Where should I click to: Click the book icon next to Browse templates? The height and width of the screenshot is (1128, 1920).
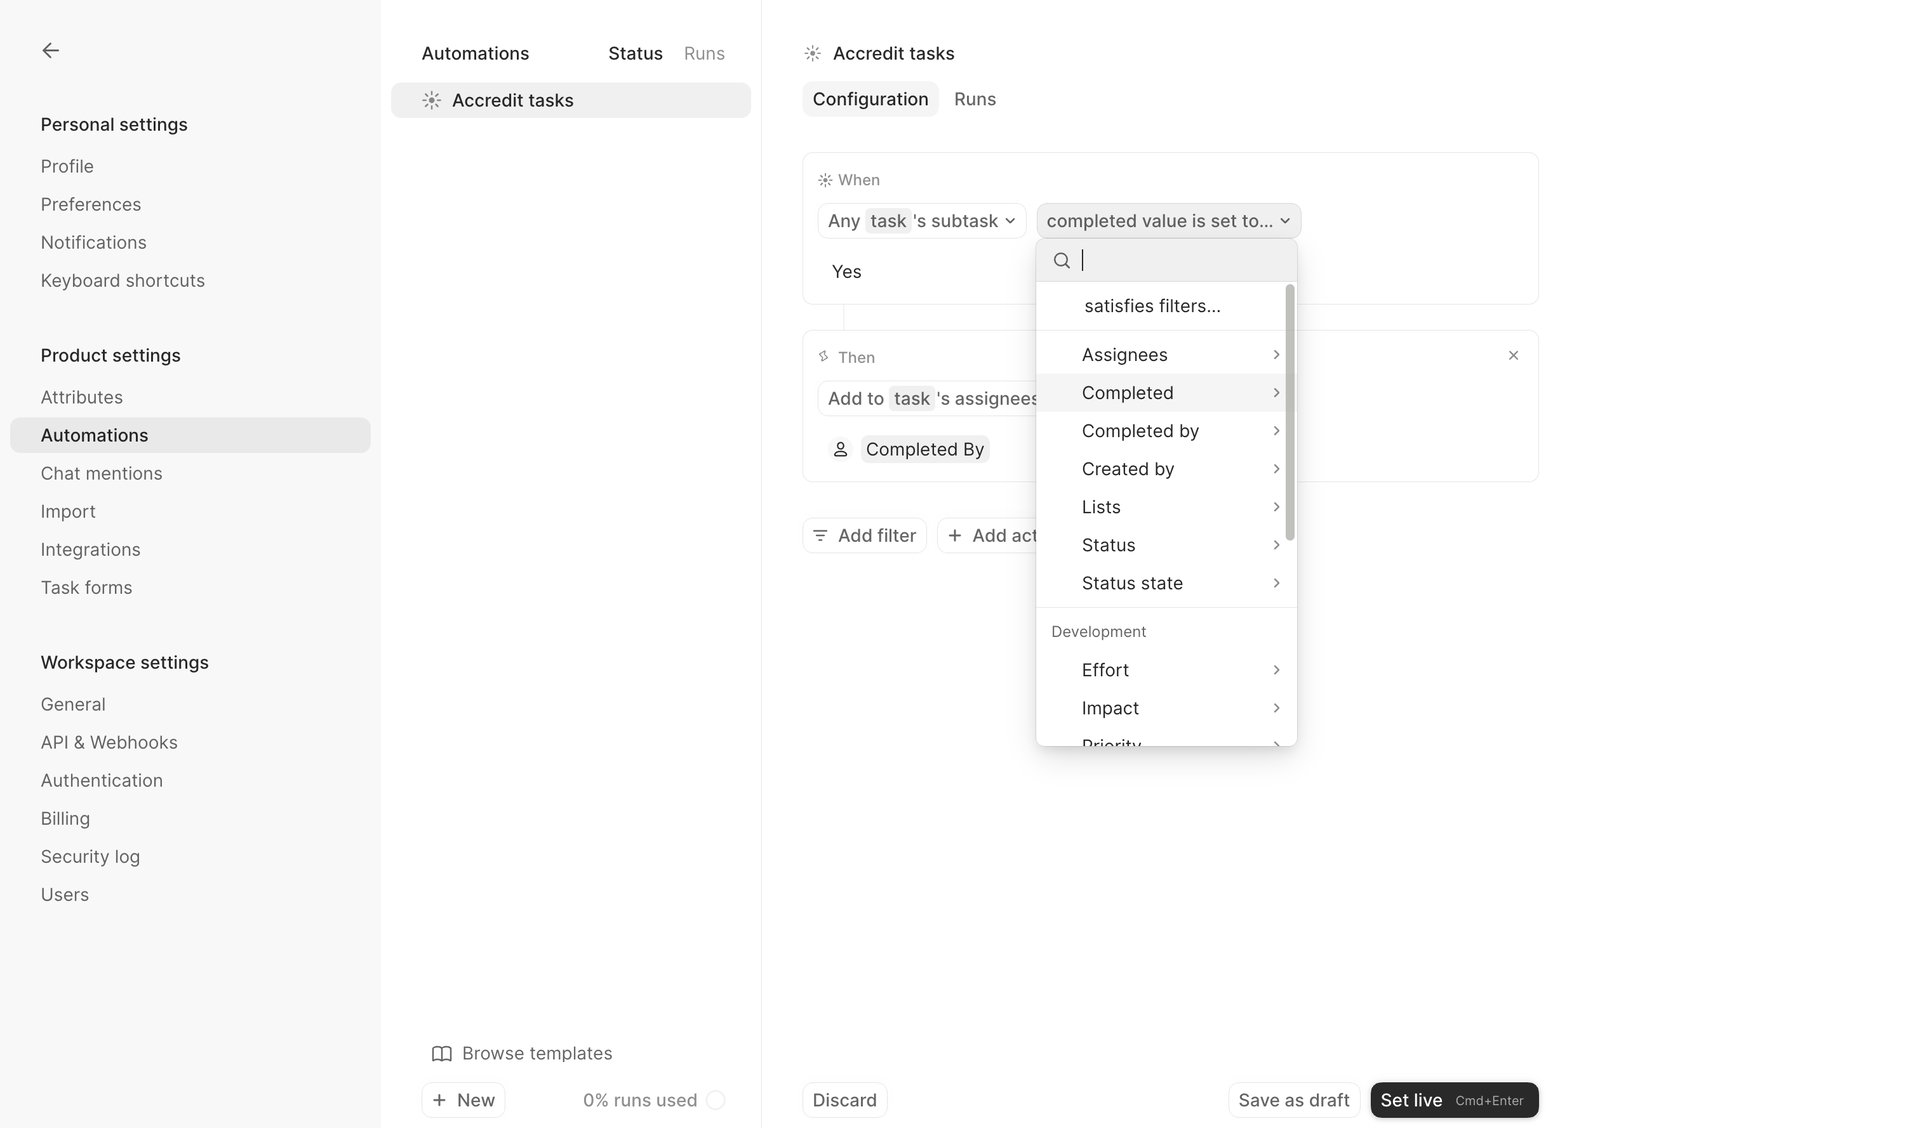click(x=440, y=1053)
